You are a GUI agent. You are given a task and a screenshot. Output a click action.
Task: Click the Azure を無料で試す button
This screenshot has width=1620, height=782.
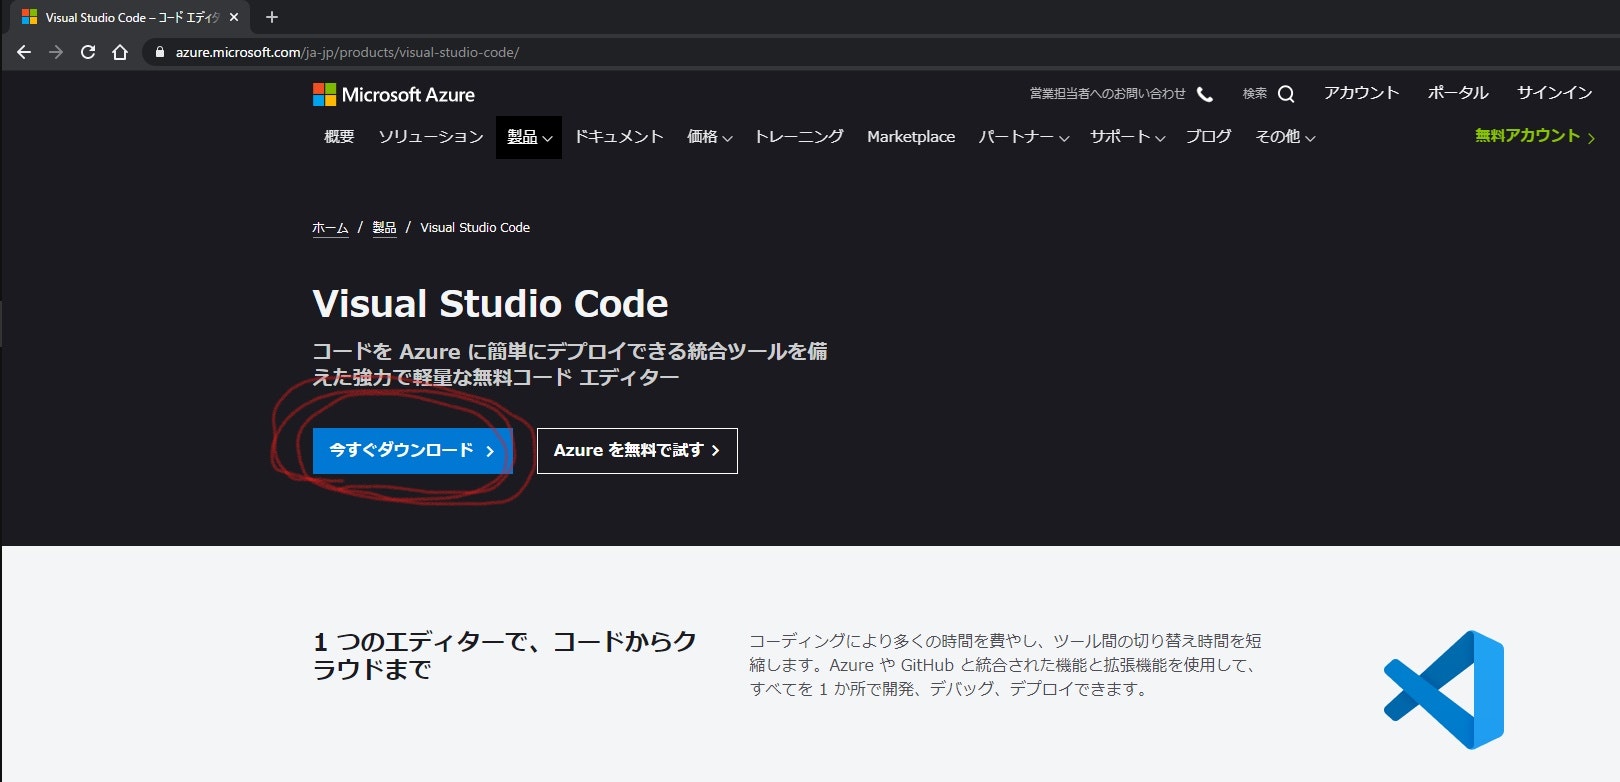(x=637, y=451)
